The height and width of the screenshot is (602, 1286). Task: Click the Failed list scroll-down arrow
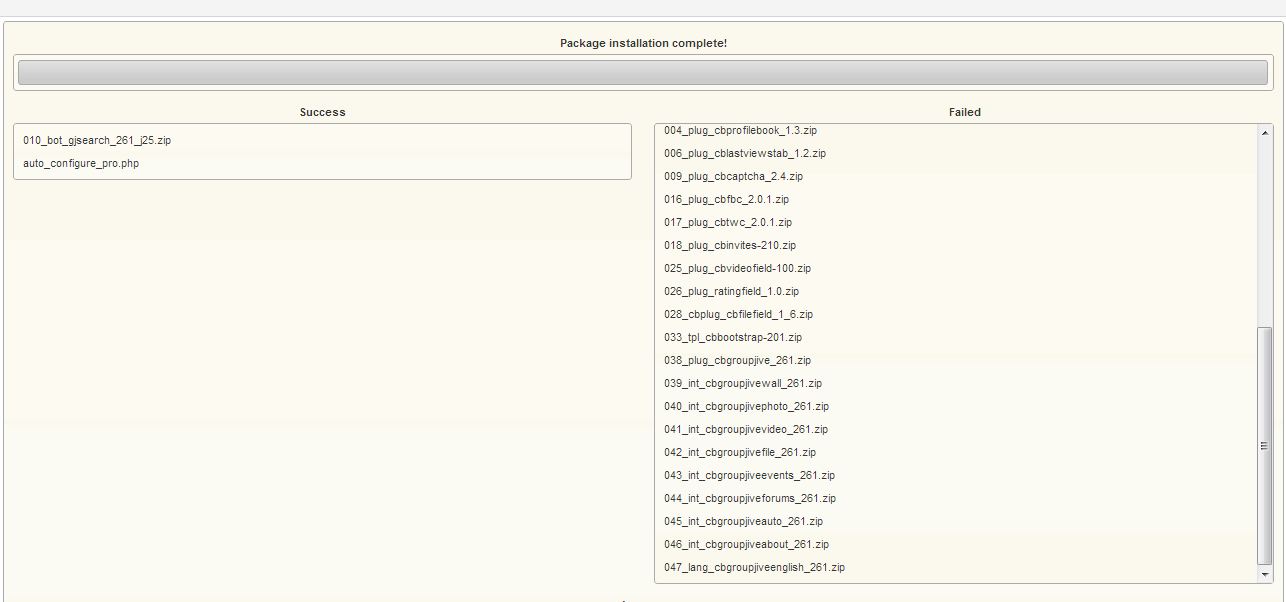tap(1265, 575)
